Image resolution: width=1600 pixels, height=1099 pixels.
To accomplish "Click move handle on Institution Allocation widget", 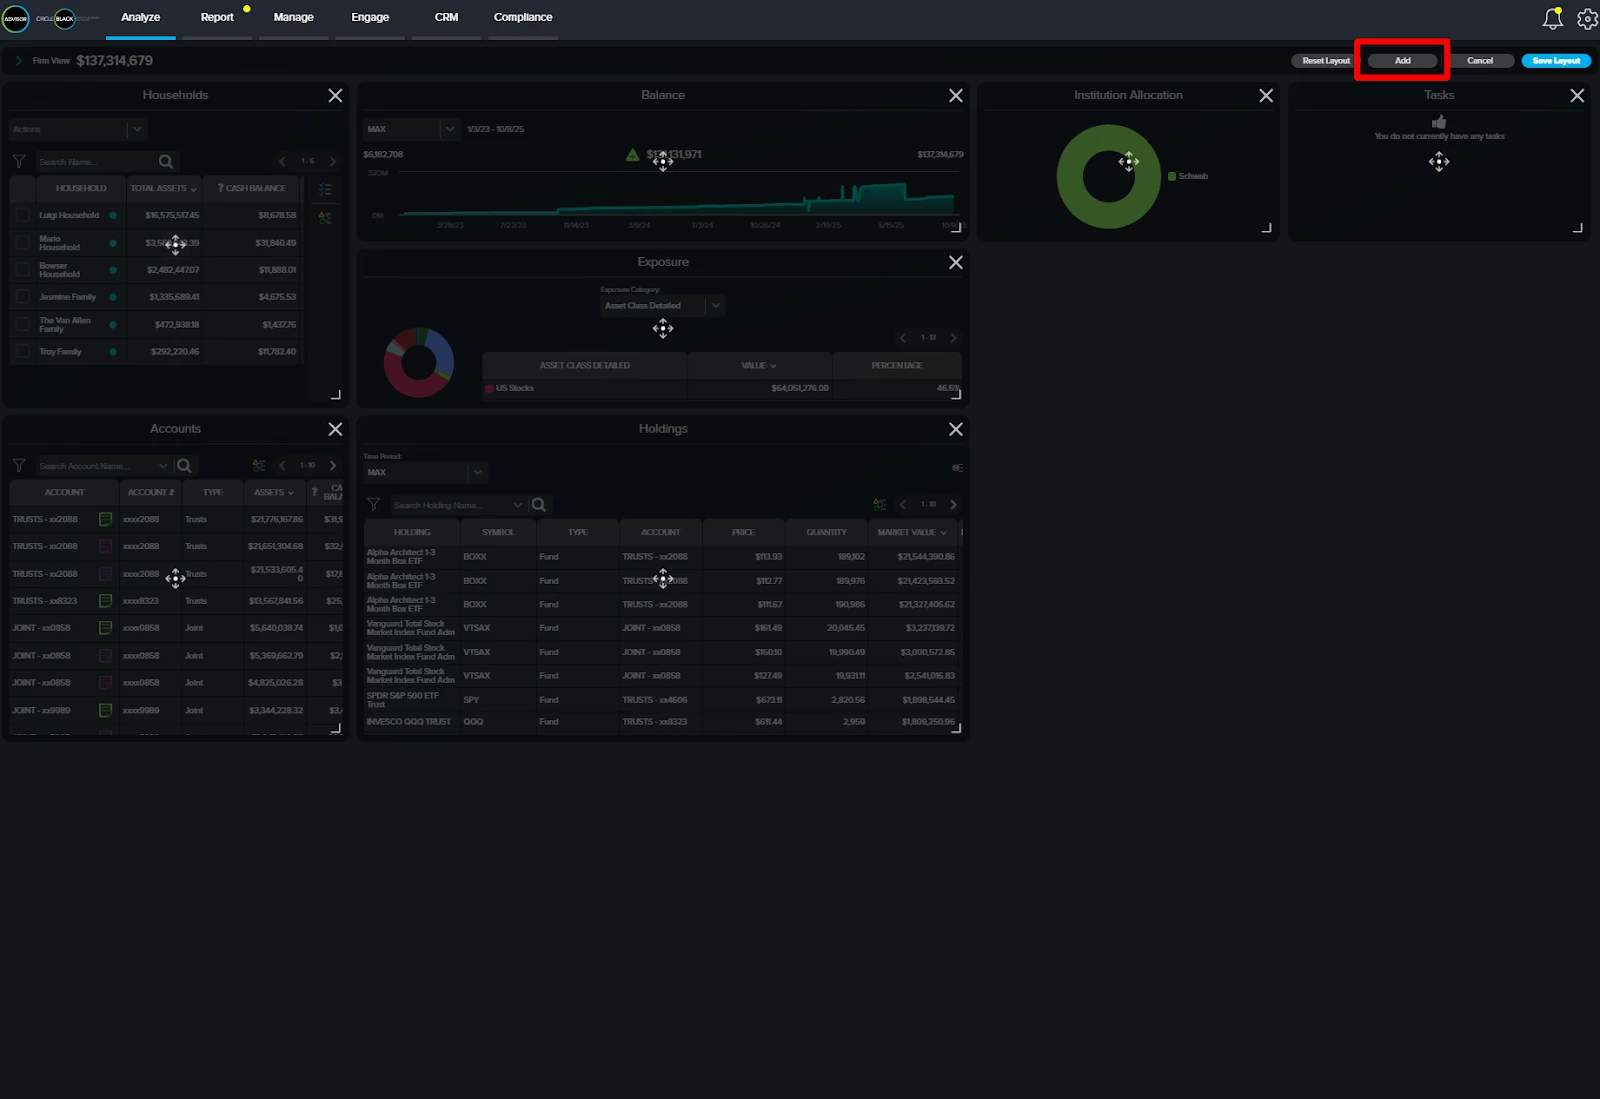I will [1129, 162].
